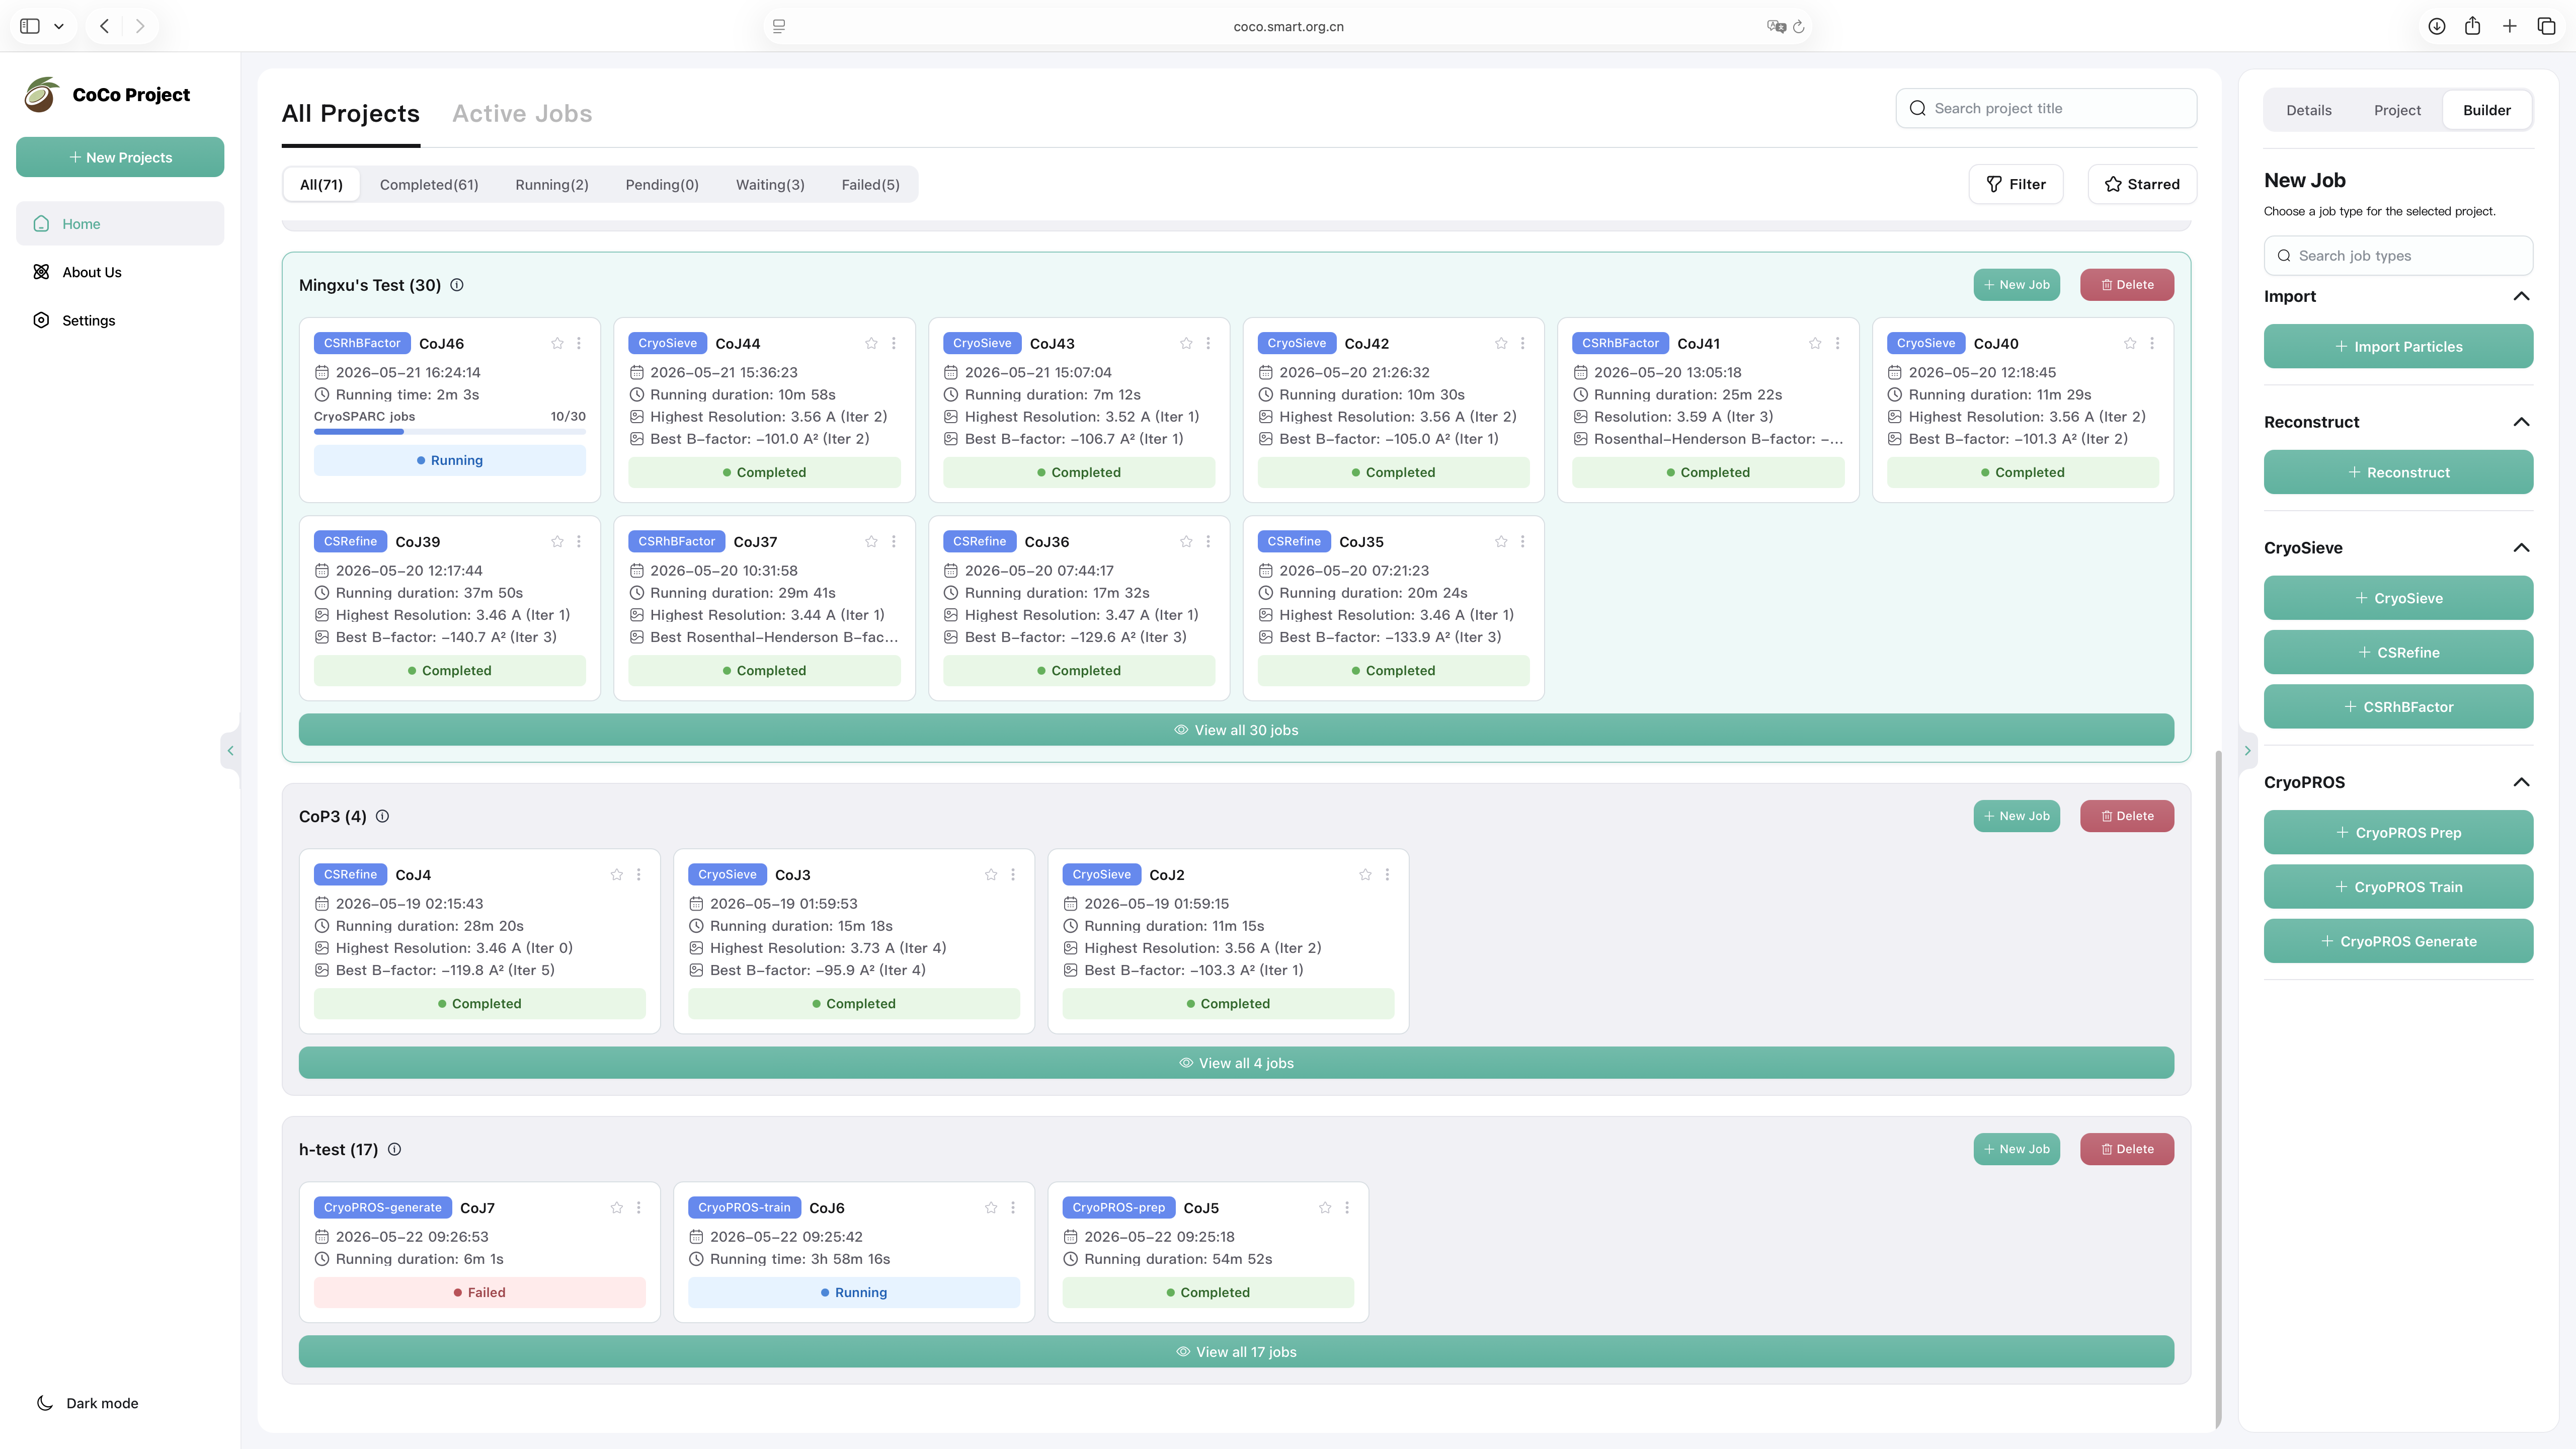Expand View all 17 jobs in h-test
2576x1449 pixels.
[1236, 1352]
